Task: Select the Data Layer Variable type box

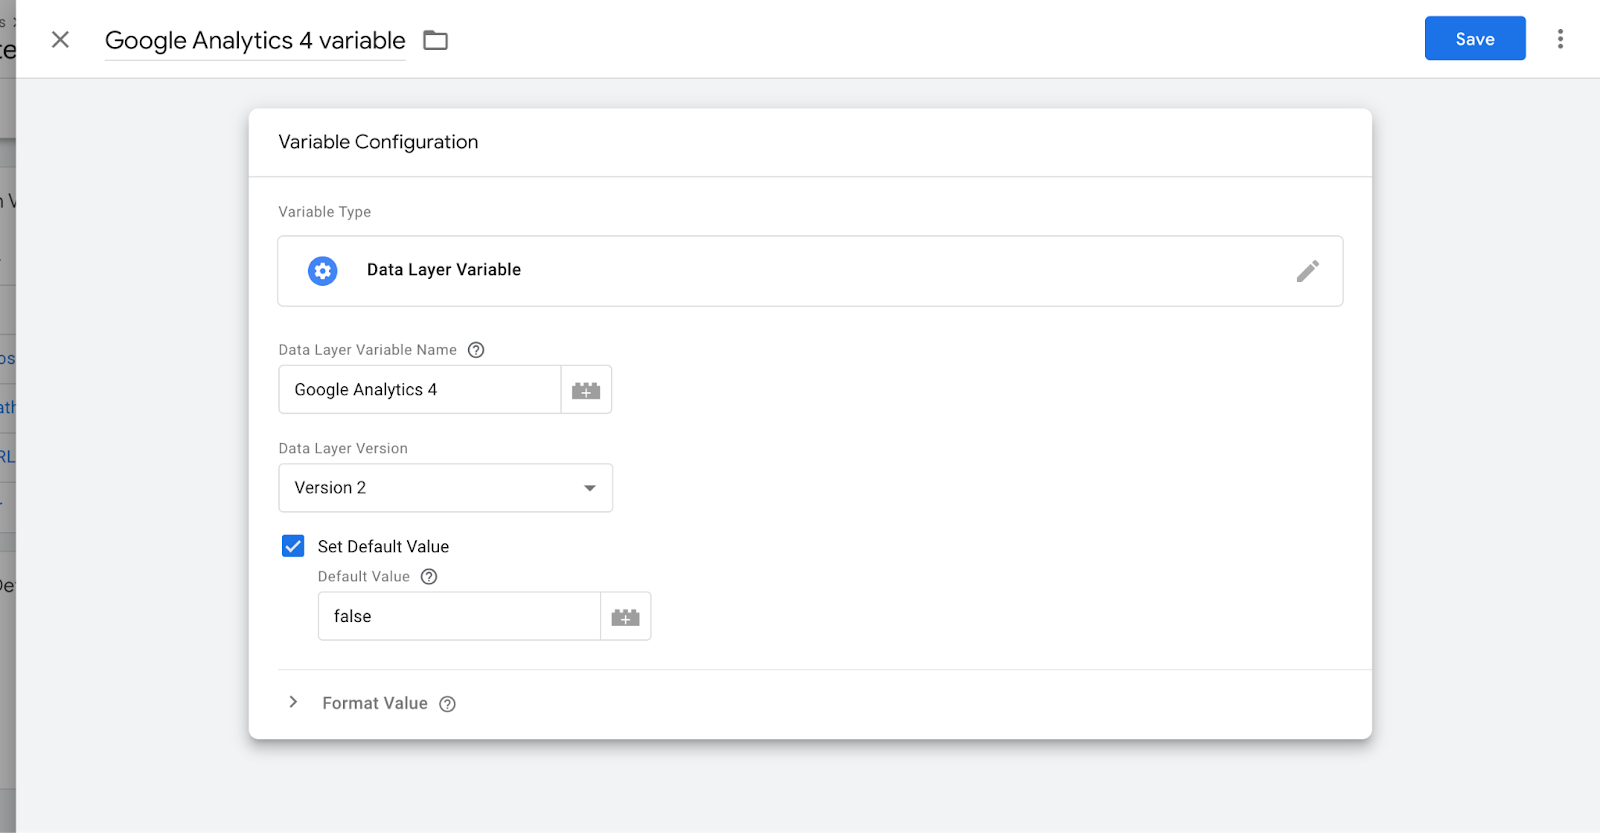Action: 810,271
